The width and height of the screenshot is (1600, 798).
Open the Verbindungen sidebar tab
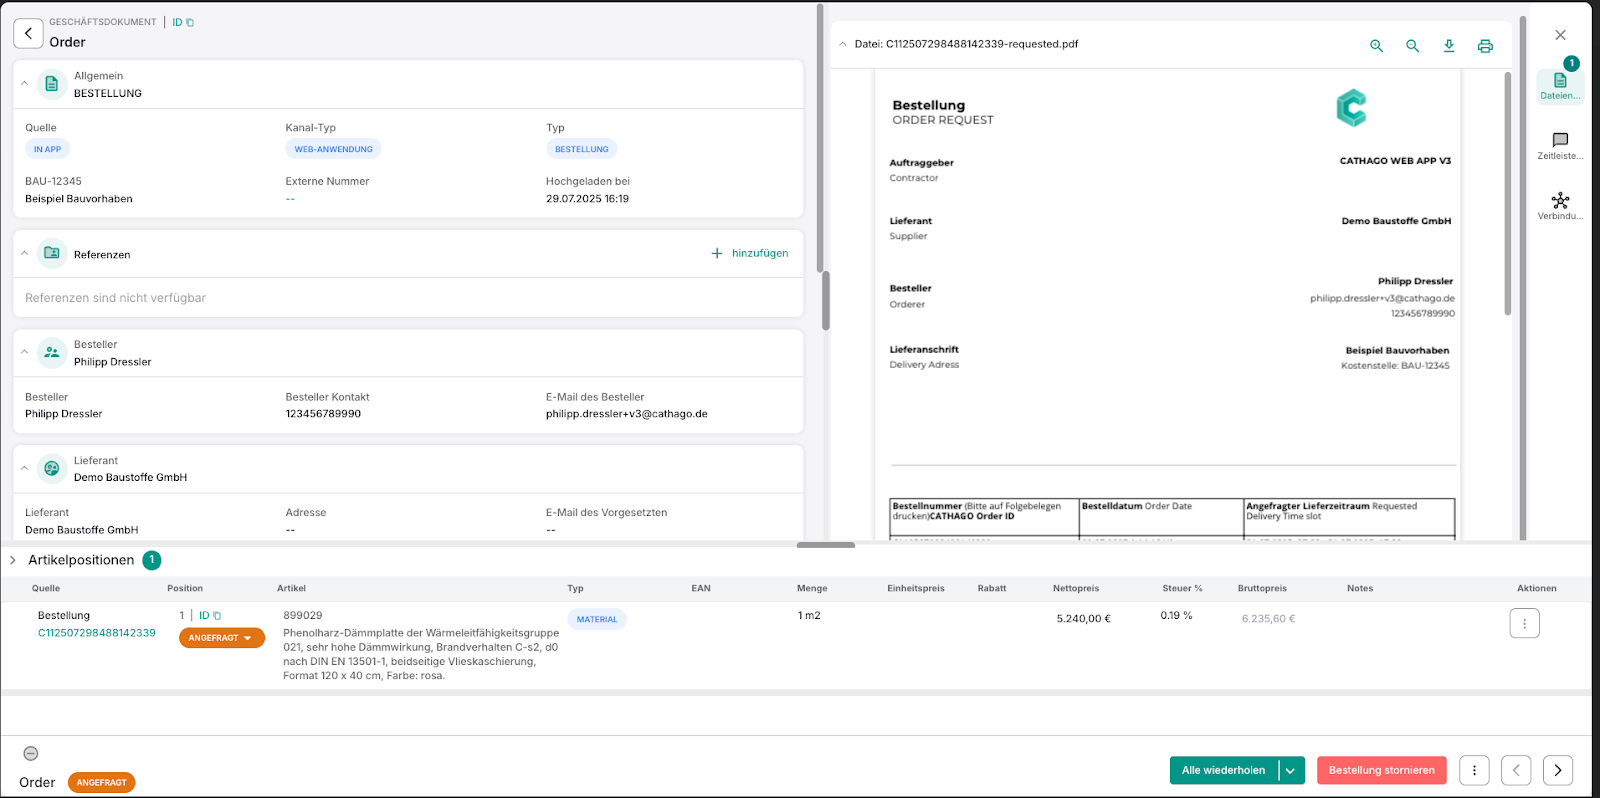pos(1560,206)
